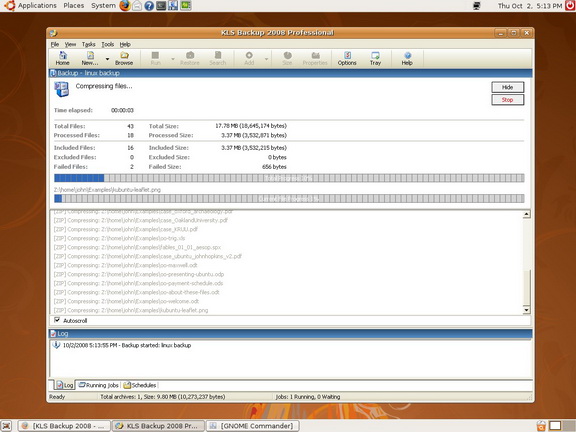Click the total progress bar
576x432 pixels.
coord(289,178)
